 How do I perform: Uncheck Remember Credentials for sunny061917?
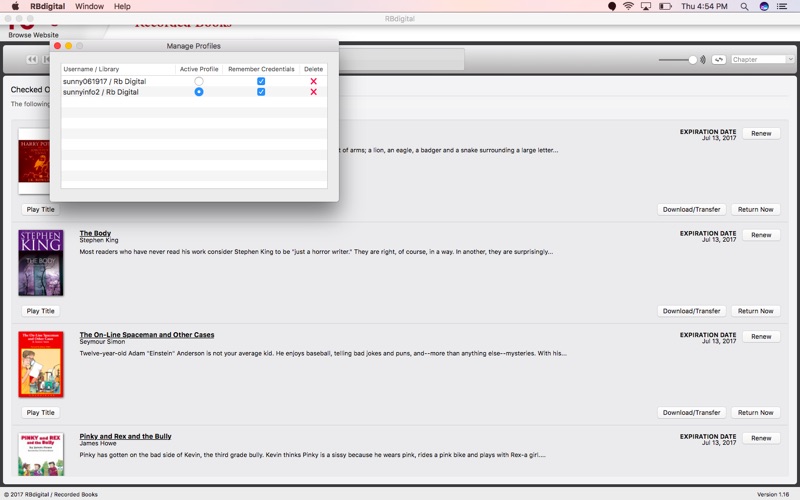[x=261, y=81]
